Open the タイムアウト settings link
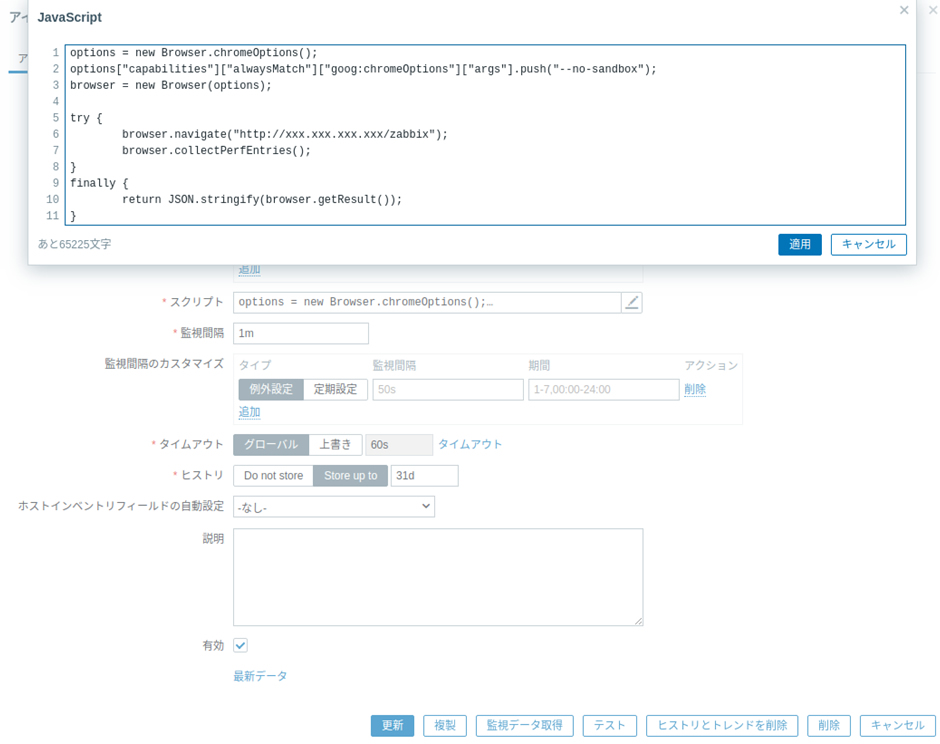940x744 pixels. tap(470, 444)
